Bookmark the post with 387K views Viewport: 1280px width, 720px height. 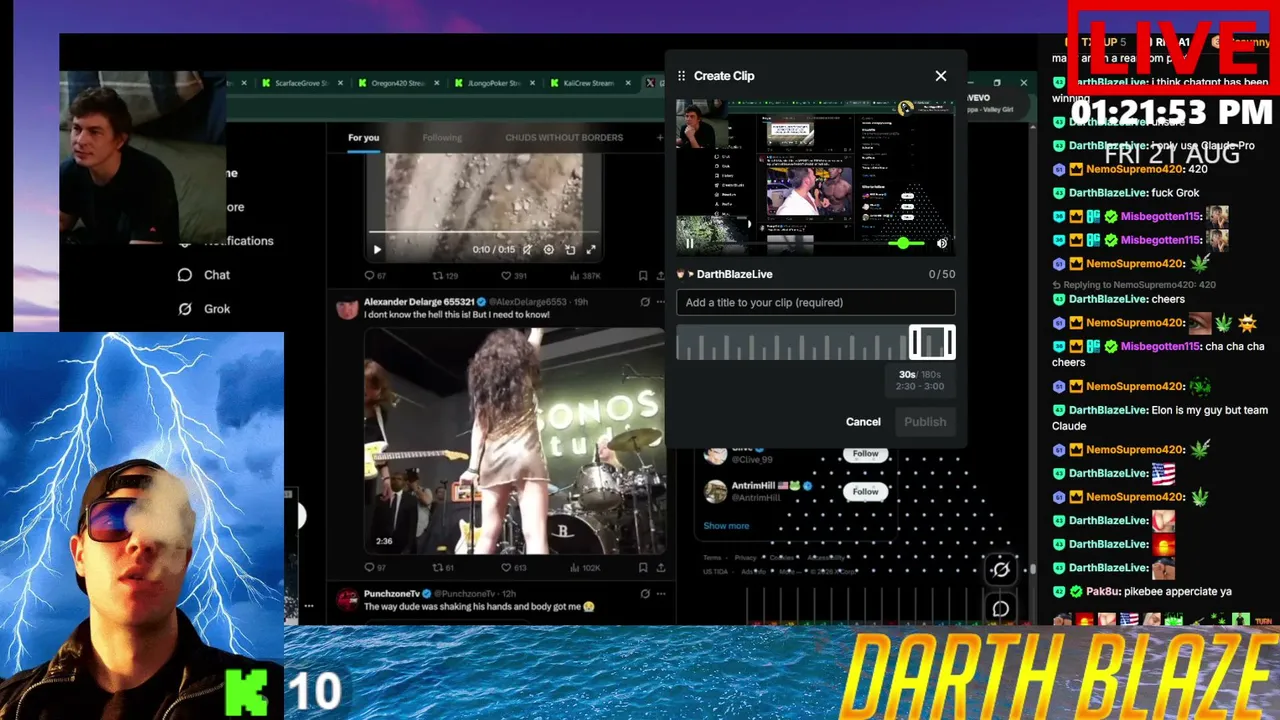[x=644, y=276]
